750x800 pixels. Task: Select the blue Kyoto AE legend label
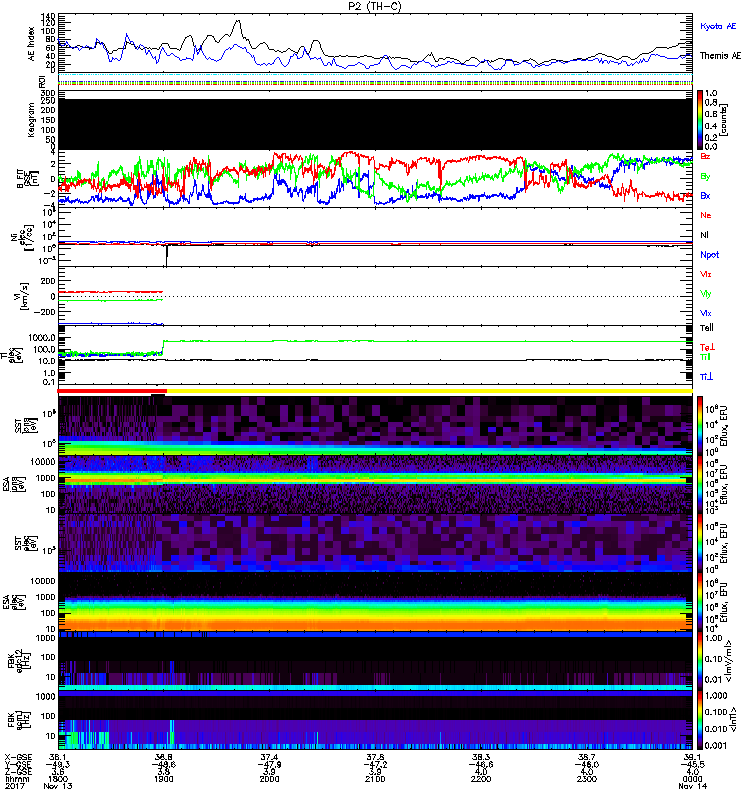pyautogui.click(x=718, y=26)
